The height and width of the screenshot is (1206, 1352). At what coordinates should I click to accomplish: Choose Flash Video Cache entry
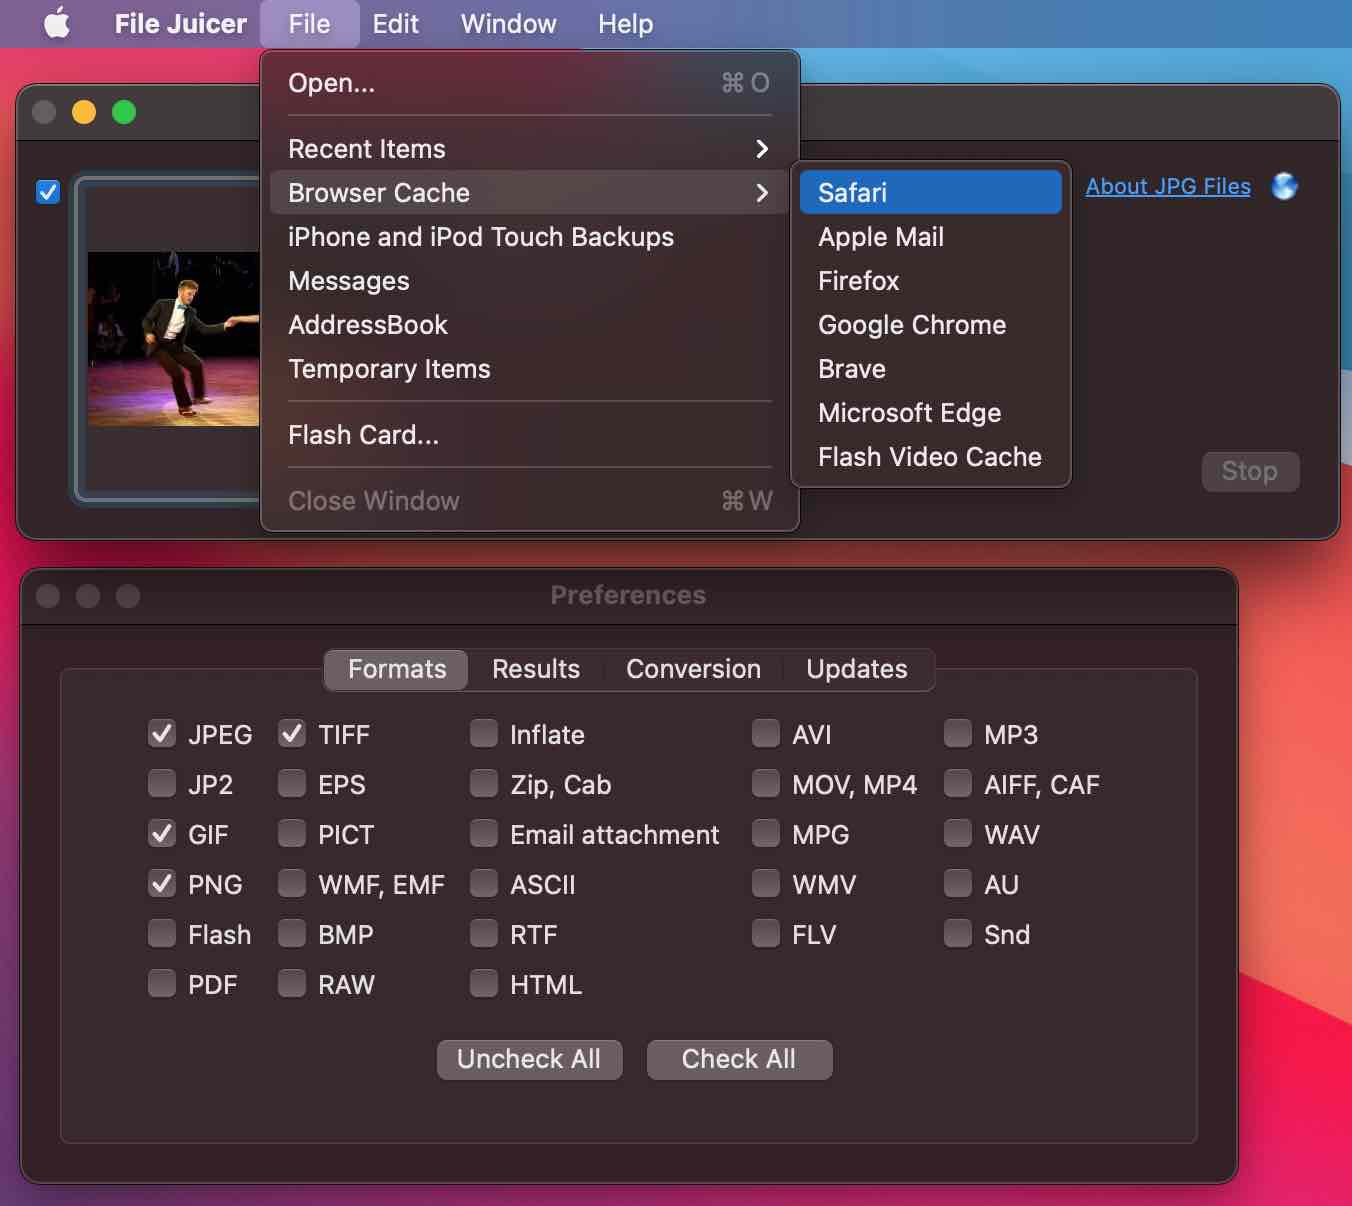930,457
